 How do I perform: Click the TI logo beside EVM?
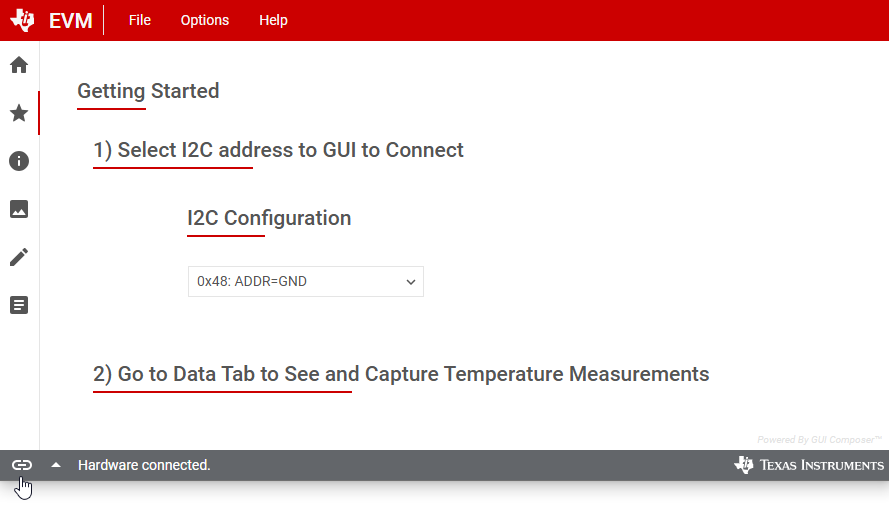[x=23, y=20]
